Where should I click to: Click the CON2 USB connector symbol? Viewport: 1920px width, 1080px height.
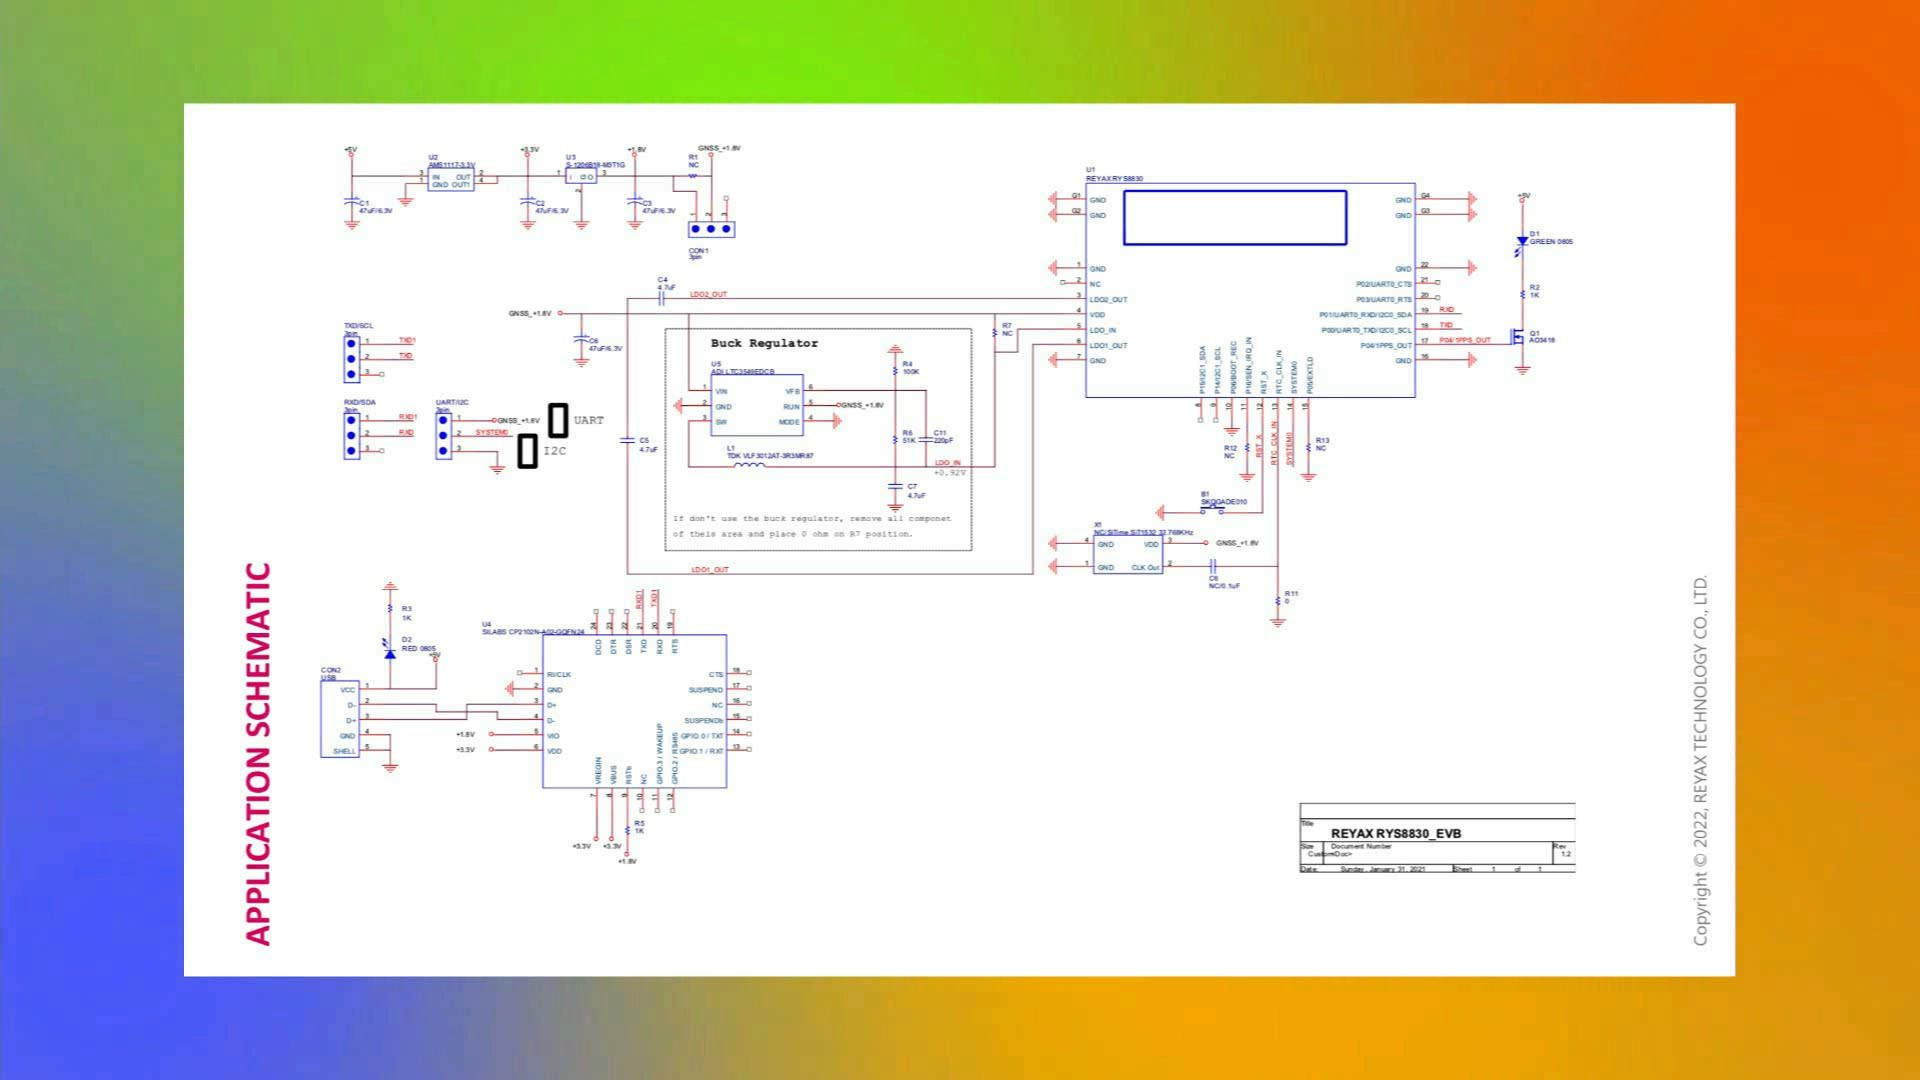[340, 719]
